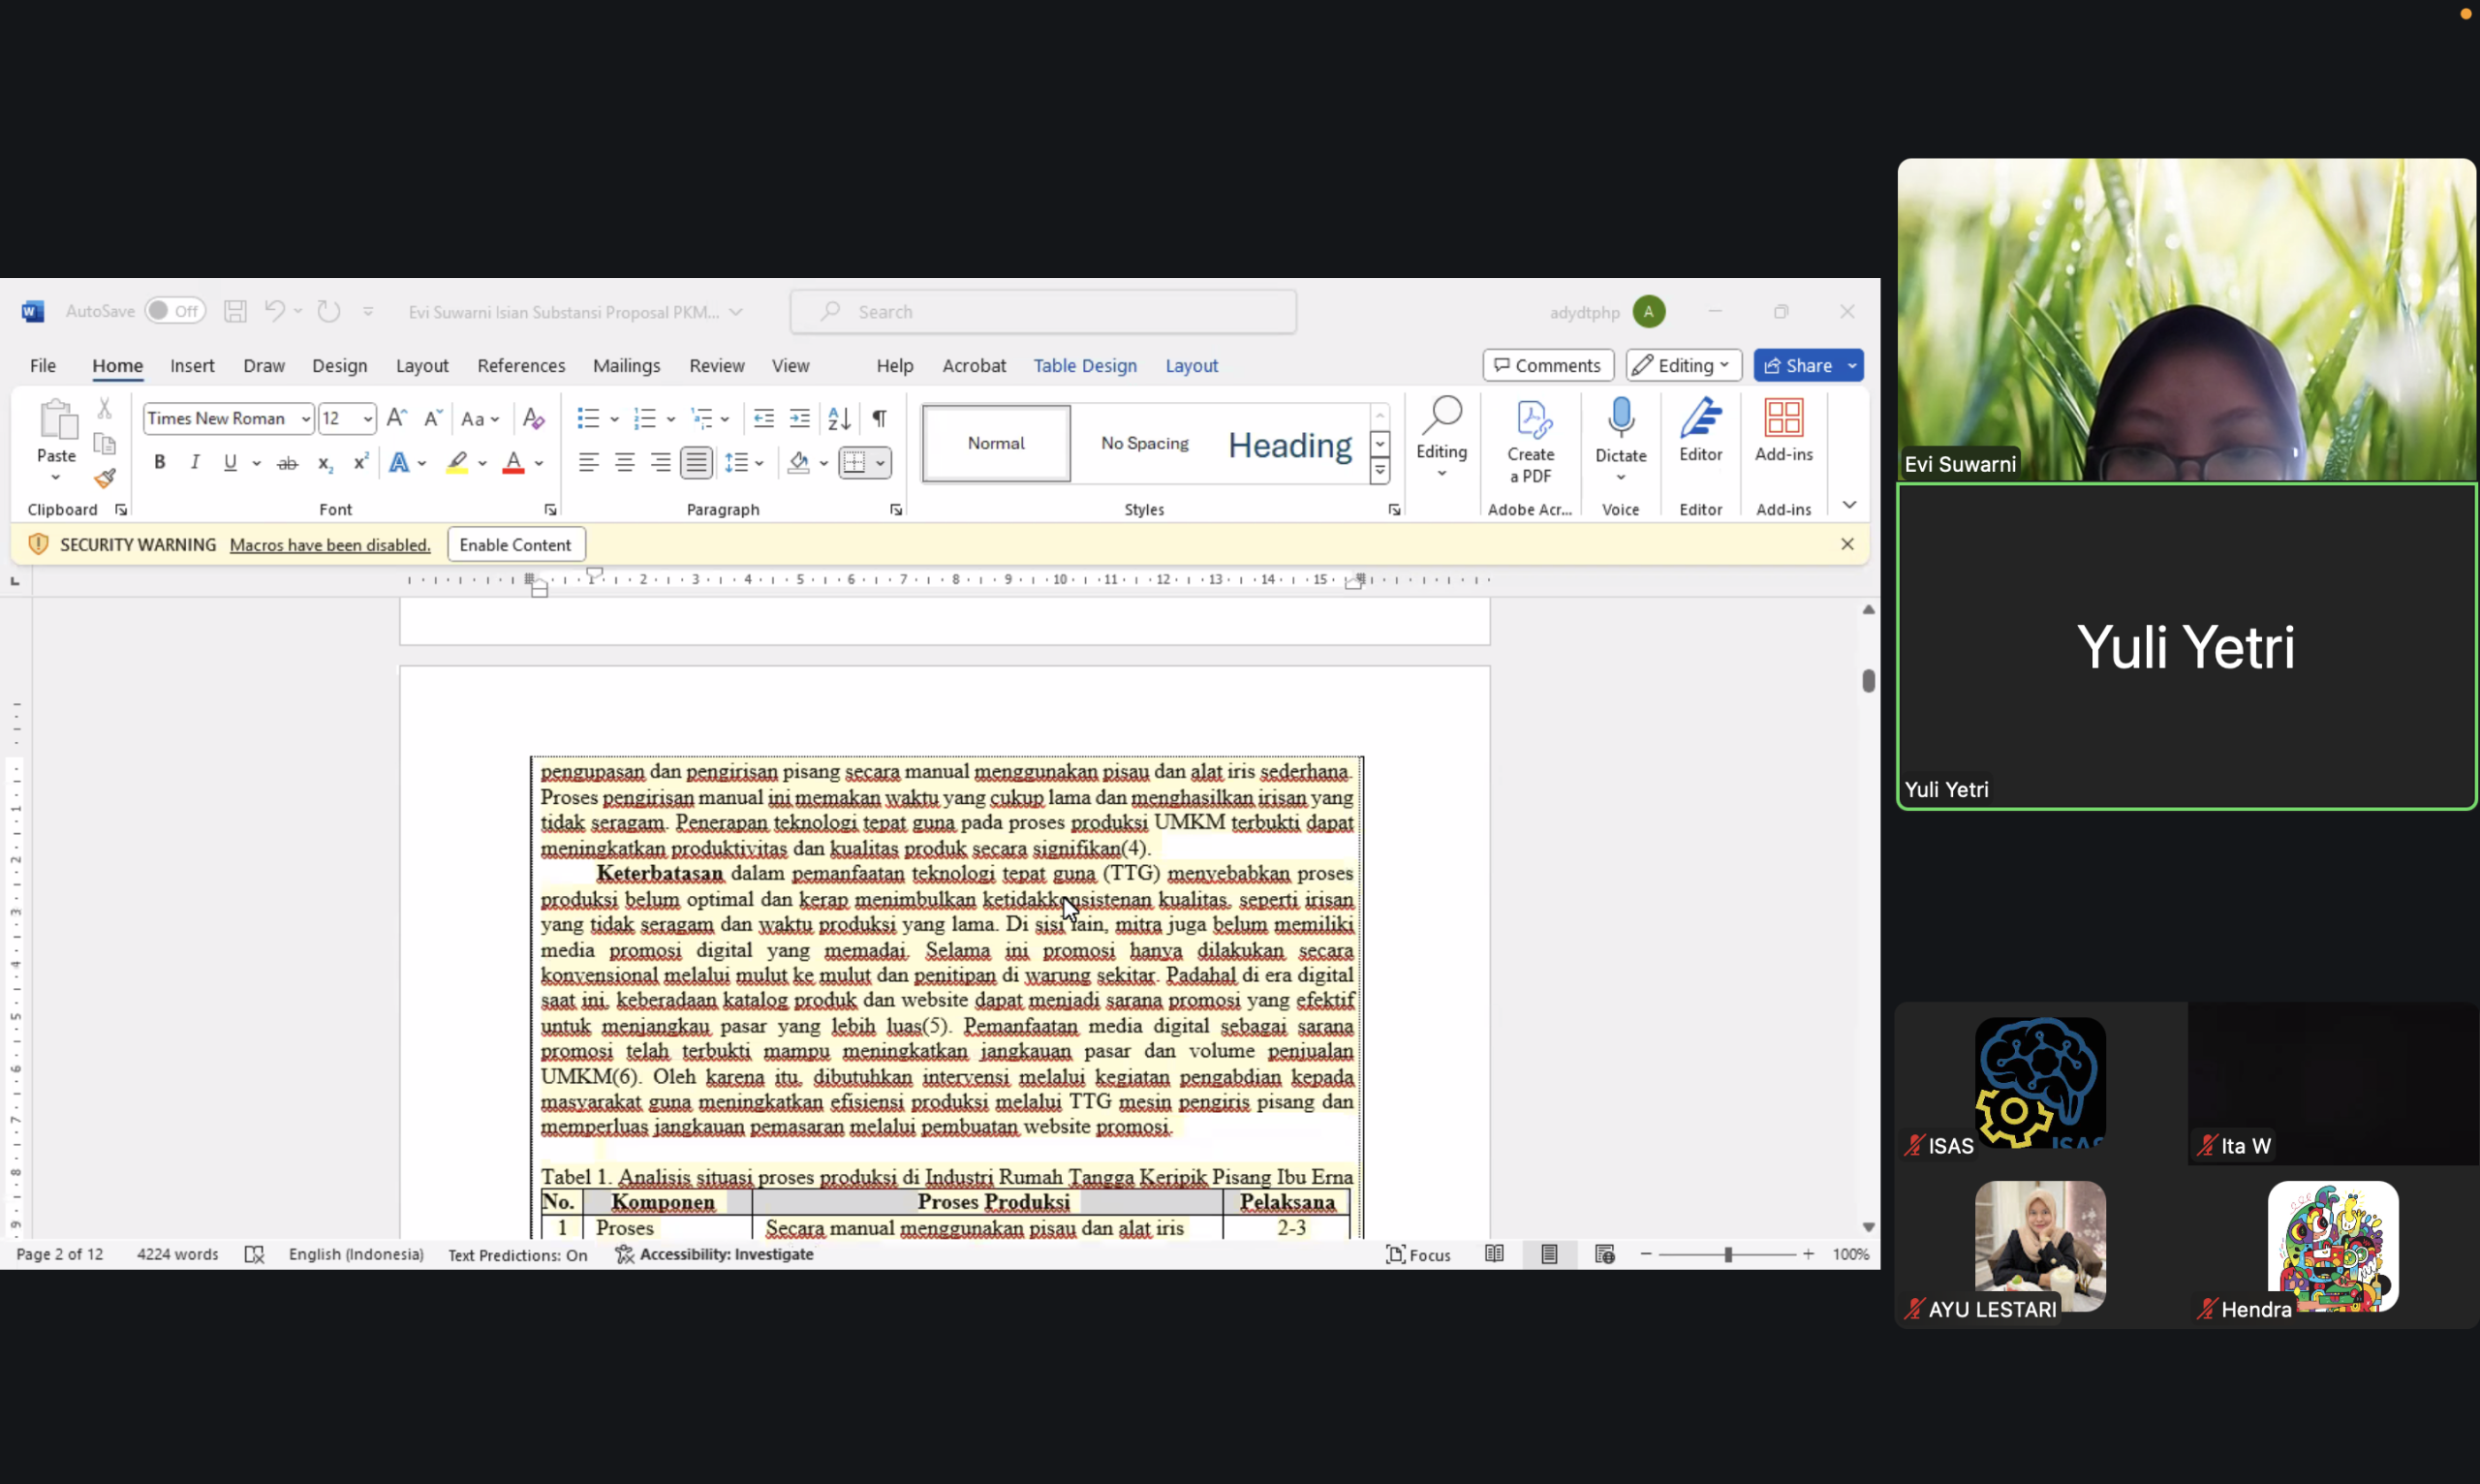Open the Editing mode dropdown
The height and width of the screenshot is (1484, 2480).
click(x=1683, y=365)
